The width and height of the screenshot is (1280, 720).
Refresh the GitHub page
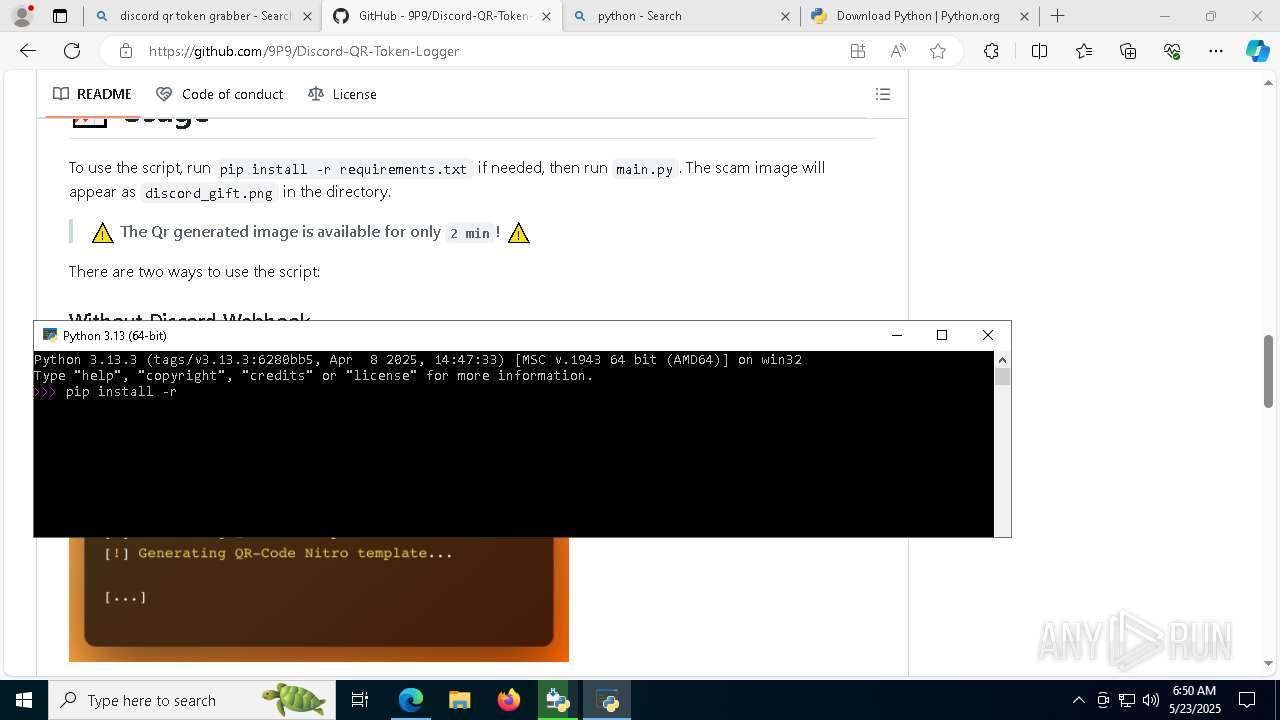coord(72,51)
